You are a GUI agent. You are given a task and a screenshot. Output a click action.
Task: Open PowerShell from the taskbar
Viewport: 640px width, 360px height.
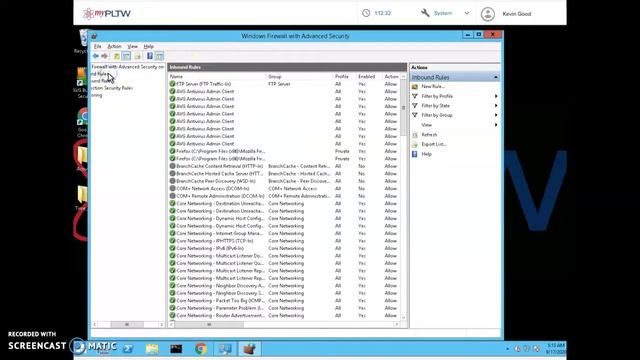pos(128,349)
